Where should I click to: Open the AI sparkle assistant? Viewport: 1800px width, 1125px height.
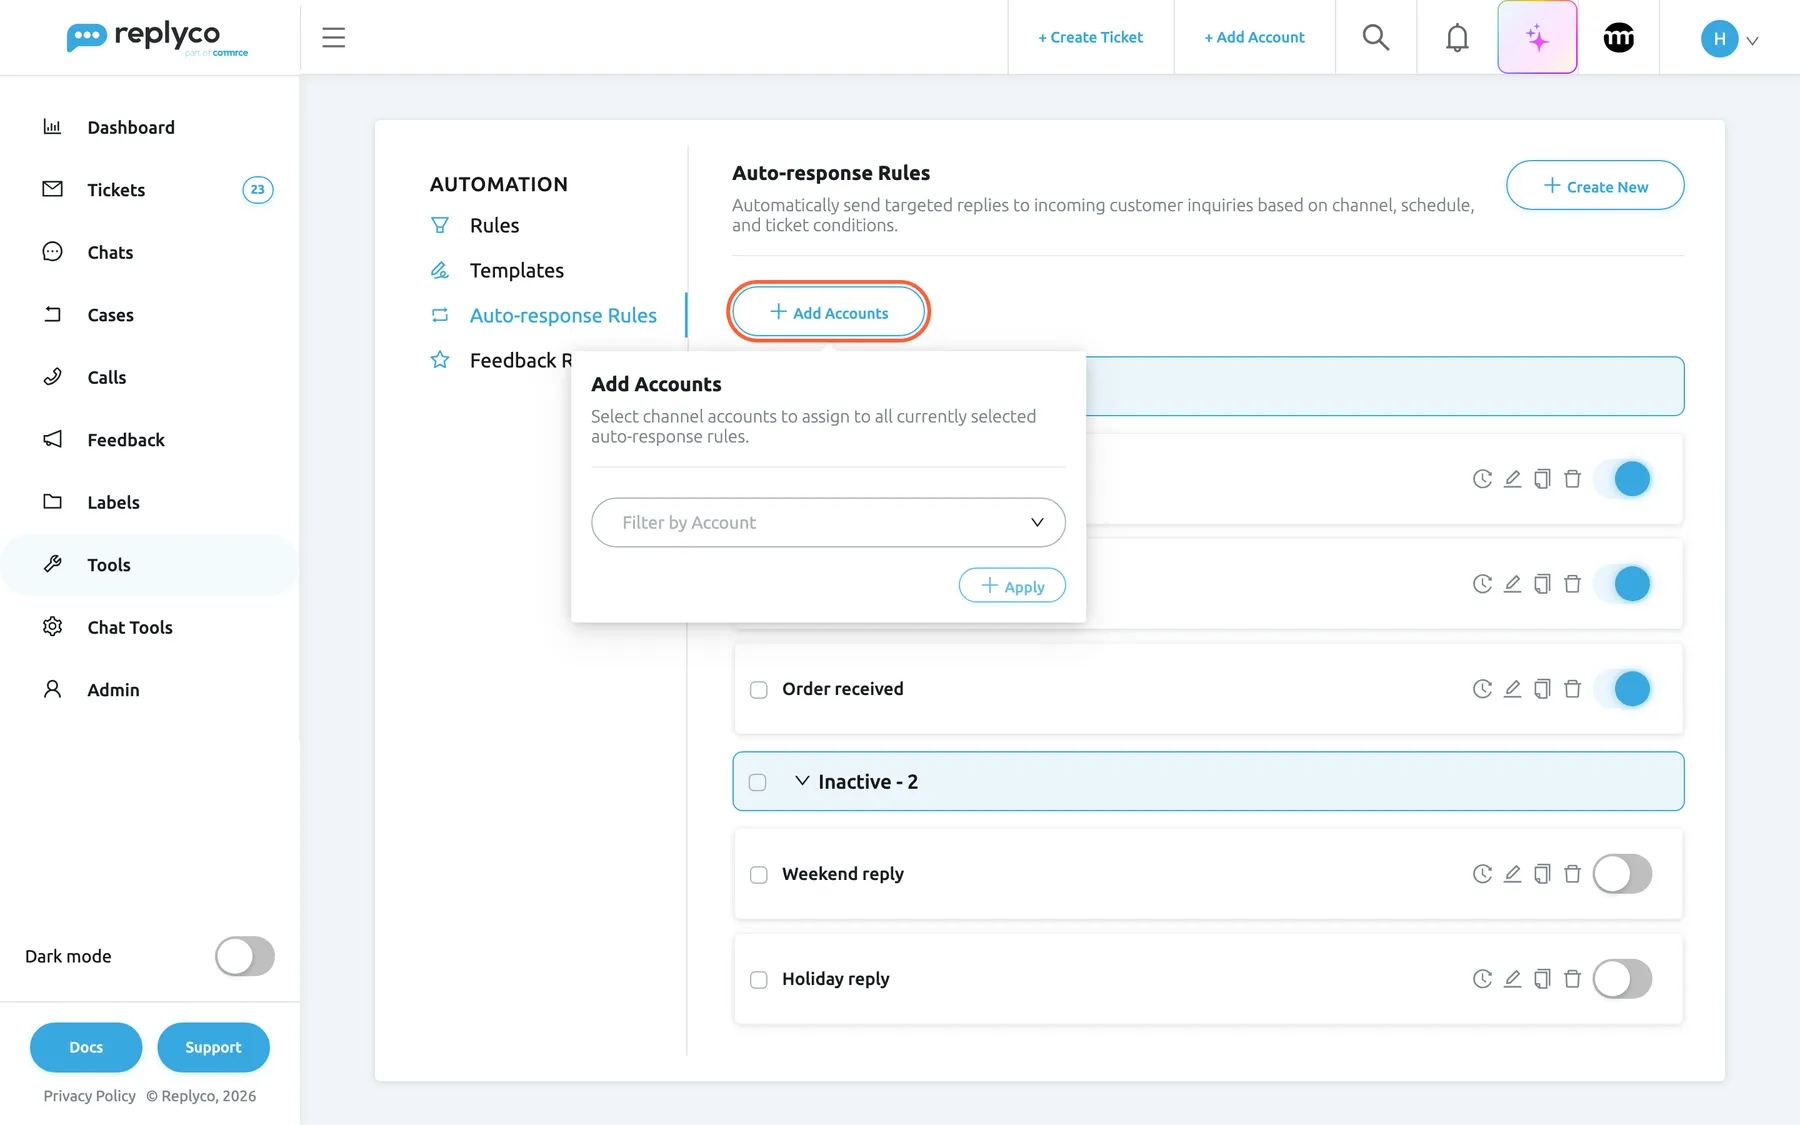coord(1537,38)
